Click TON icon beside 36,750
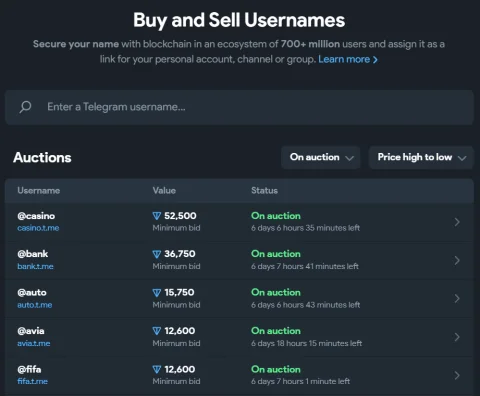480x396 pixels. coord(157,254)
